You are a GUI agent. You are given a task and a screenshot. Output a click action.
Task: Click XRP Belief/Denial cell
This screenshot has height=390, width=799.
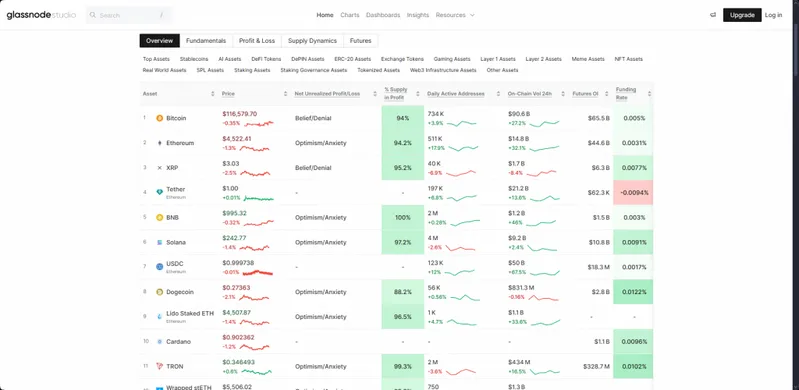[313, 168]
